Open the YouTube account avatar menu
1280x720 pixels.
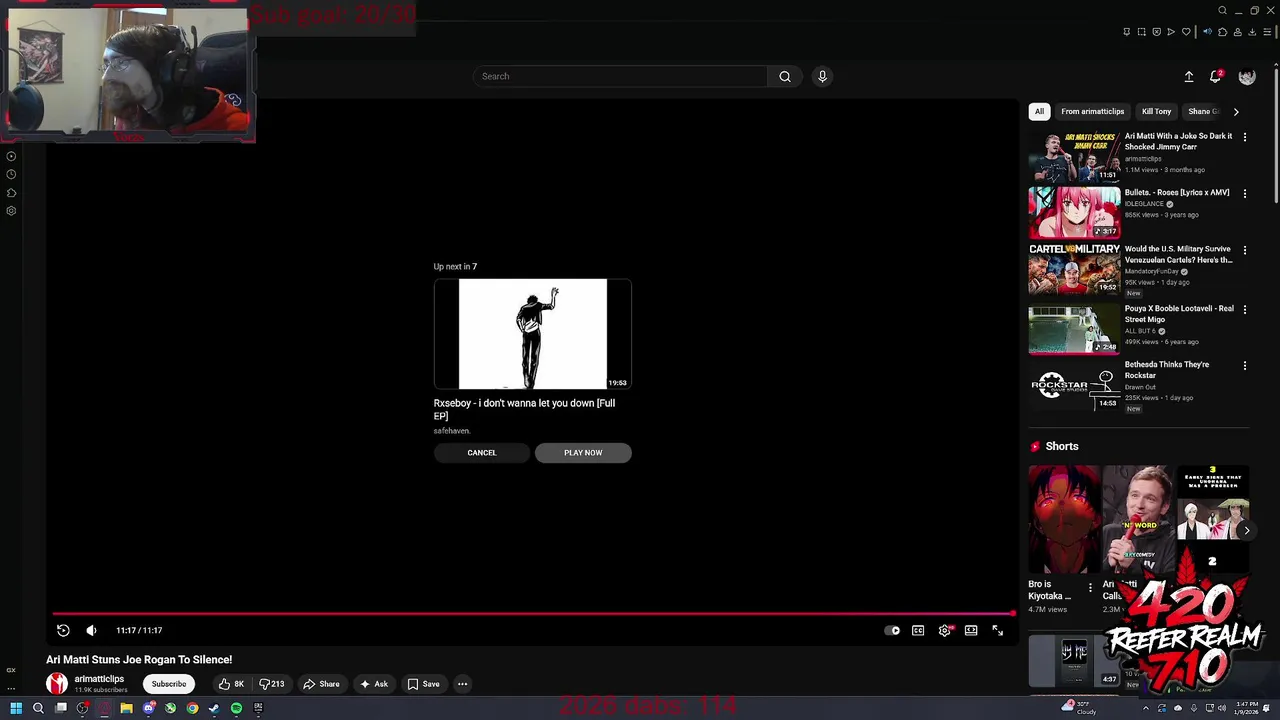1247,76
